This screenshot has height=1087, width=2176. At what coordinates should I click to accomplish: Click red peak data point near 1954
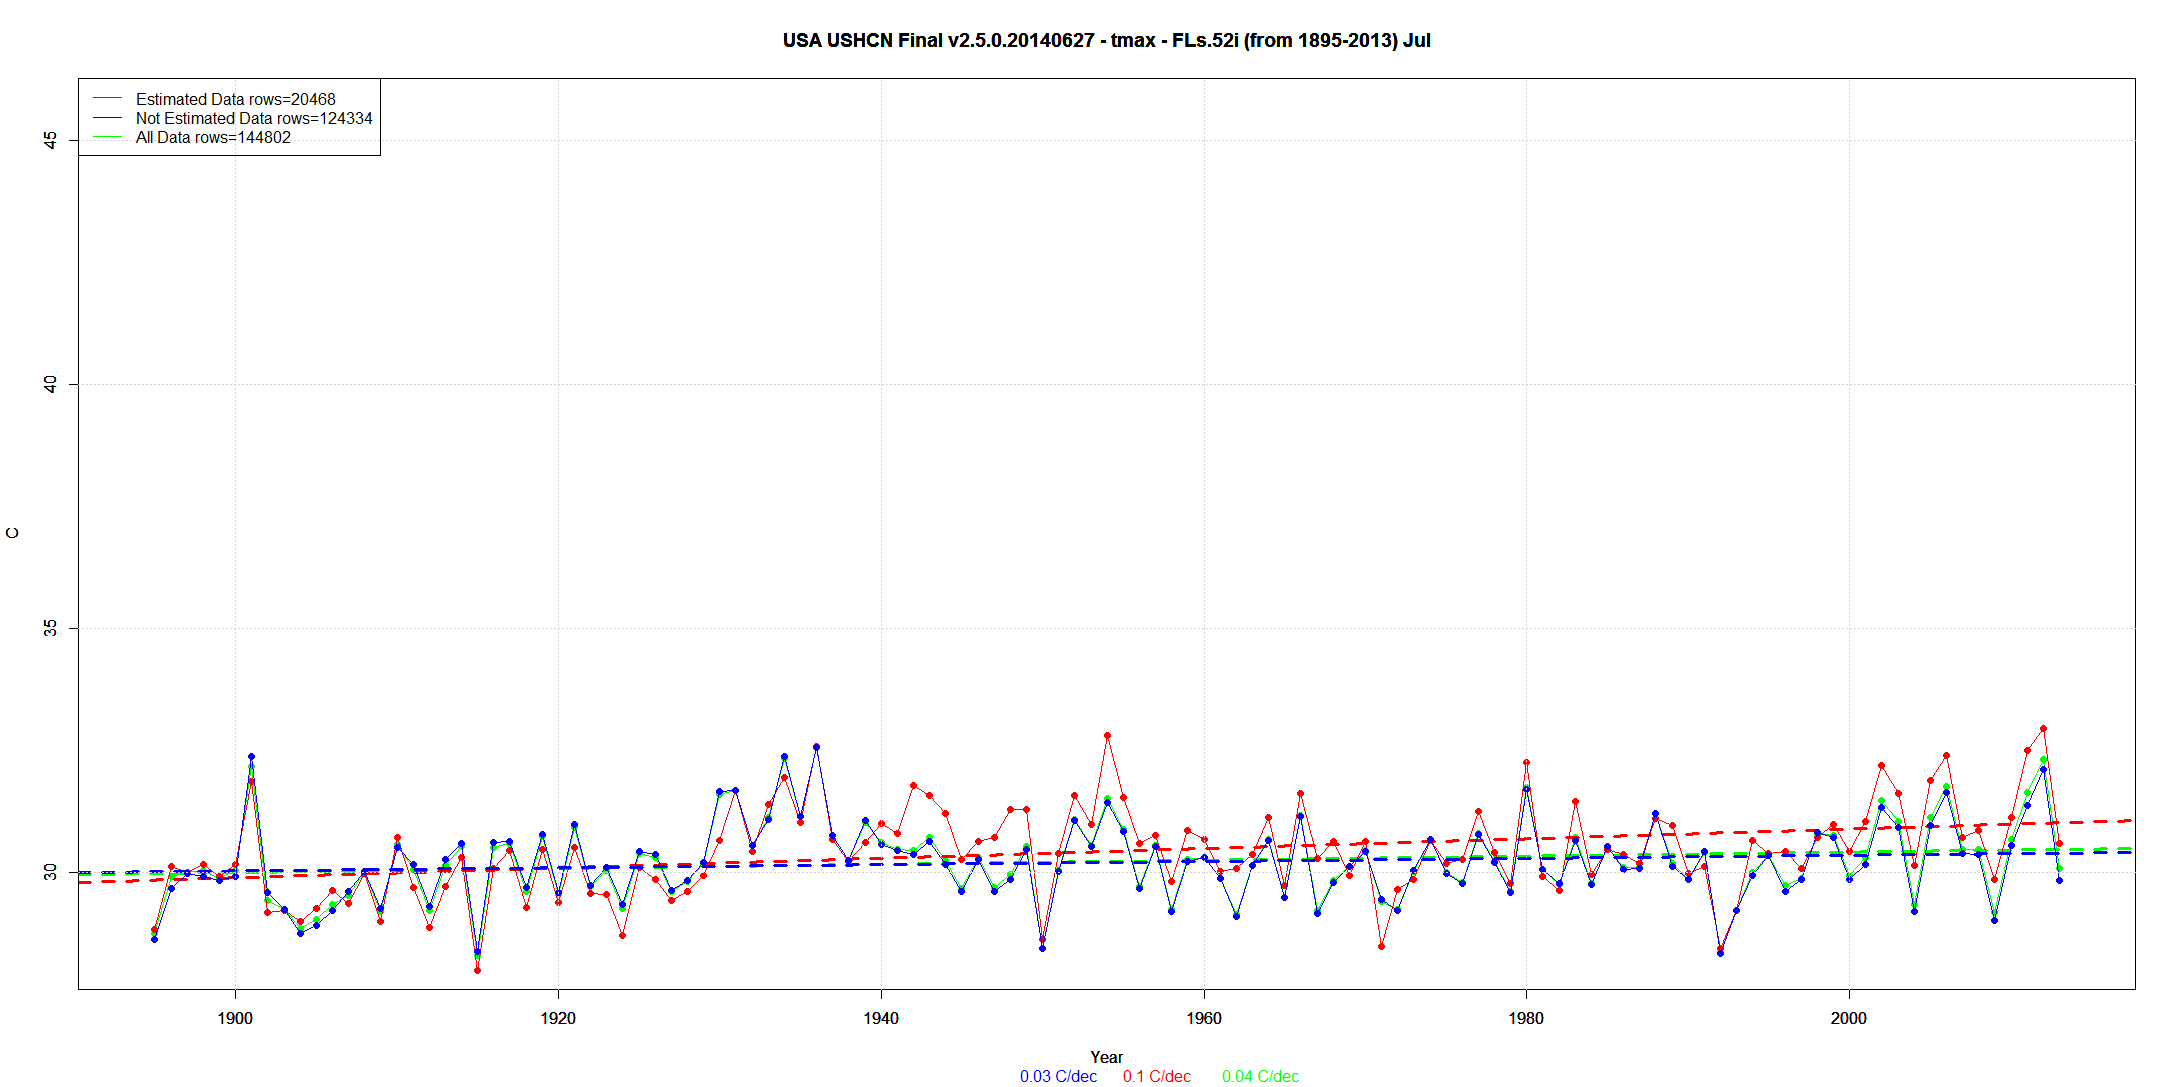click(1107, 736)
